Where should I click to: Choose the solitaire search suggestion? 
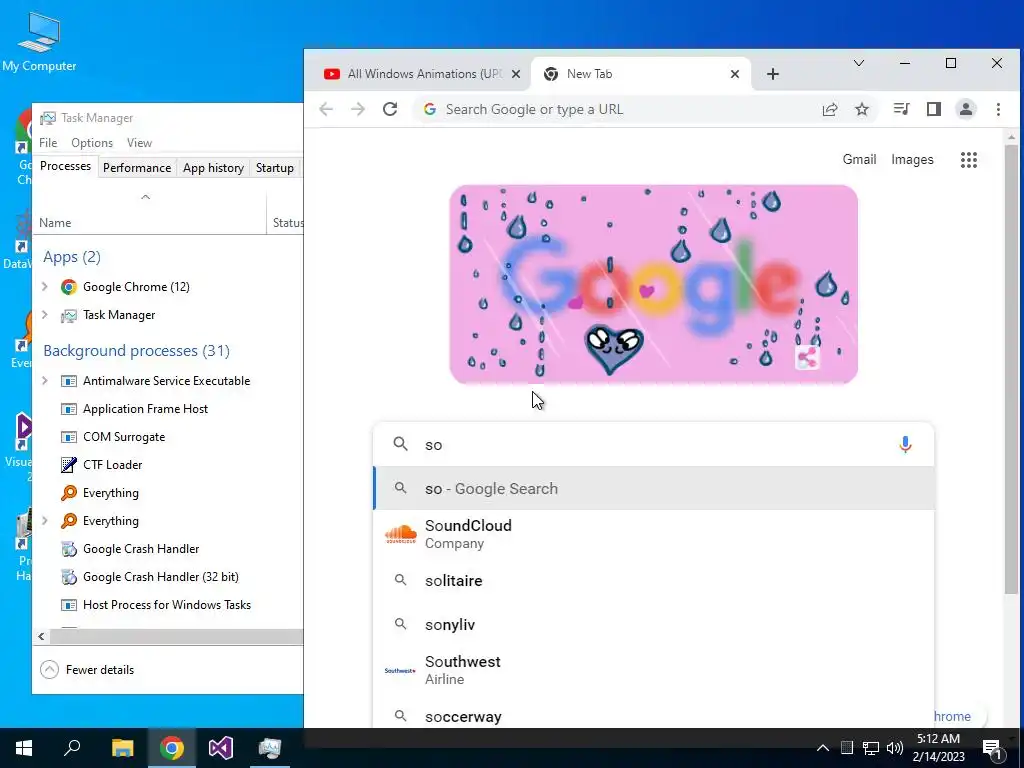pyautogui.click(x=654, y=581)
